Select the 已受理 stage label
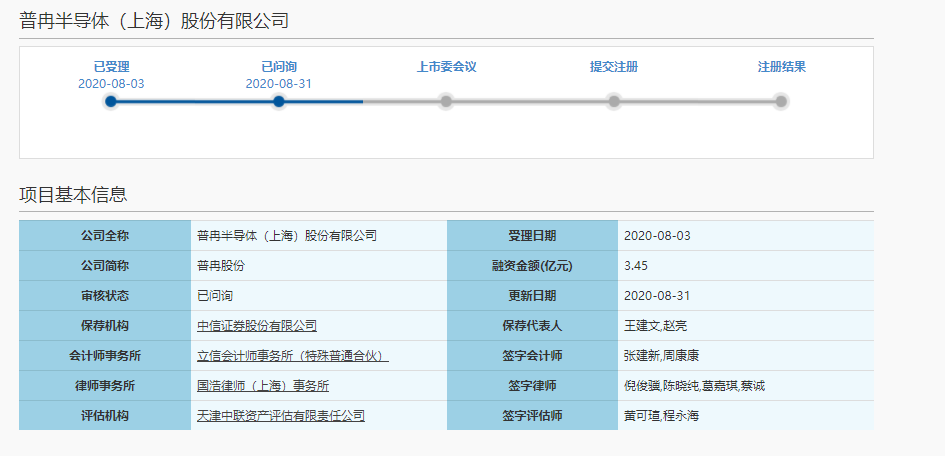 coord(111,67)
